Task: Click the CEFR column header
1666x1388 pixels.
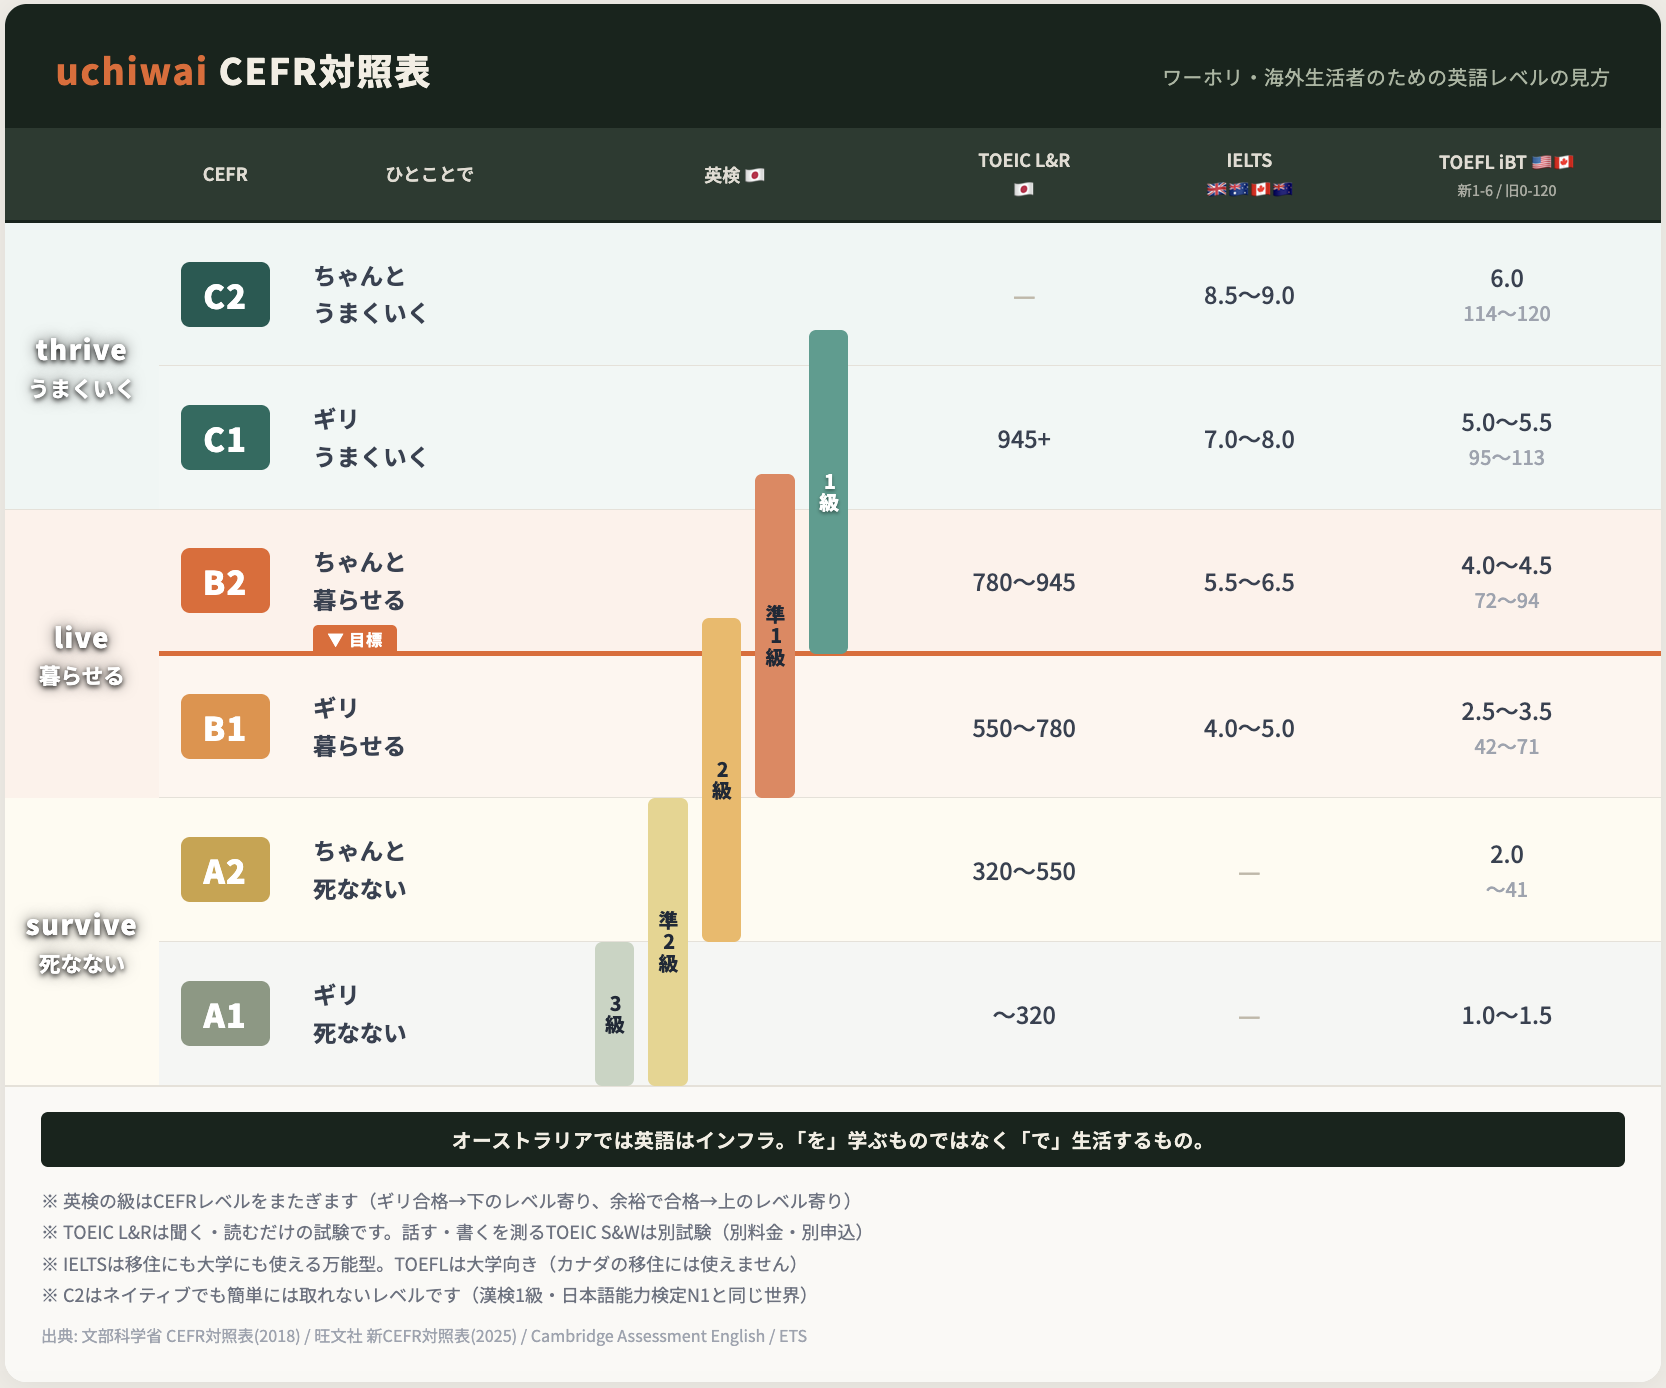Action: (225, 175)
